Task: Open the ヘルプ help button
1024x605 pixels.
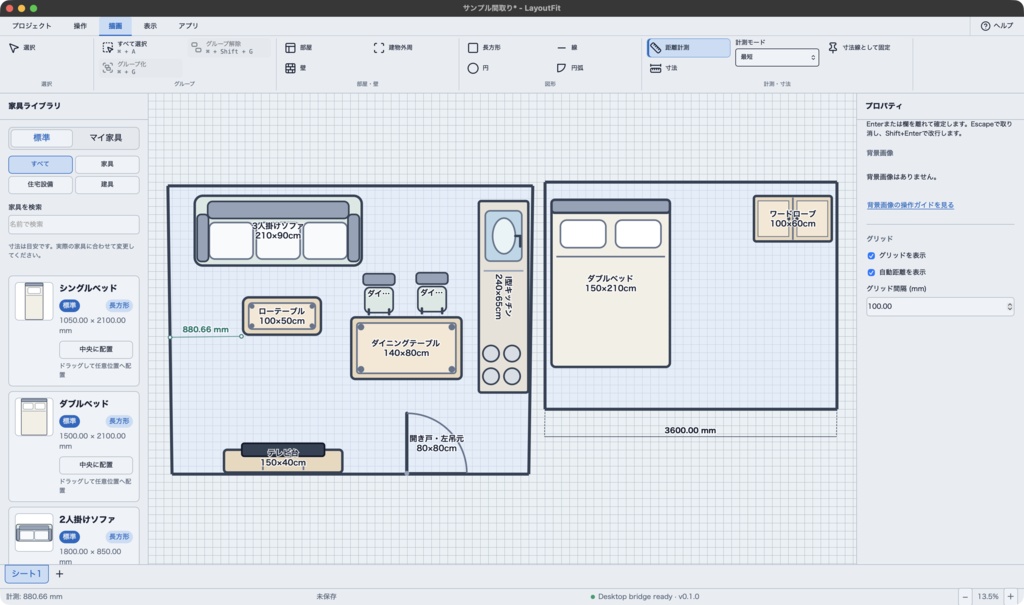Action: [x=997, y=25]
